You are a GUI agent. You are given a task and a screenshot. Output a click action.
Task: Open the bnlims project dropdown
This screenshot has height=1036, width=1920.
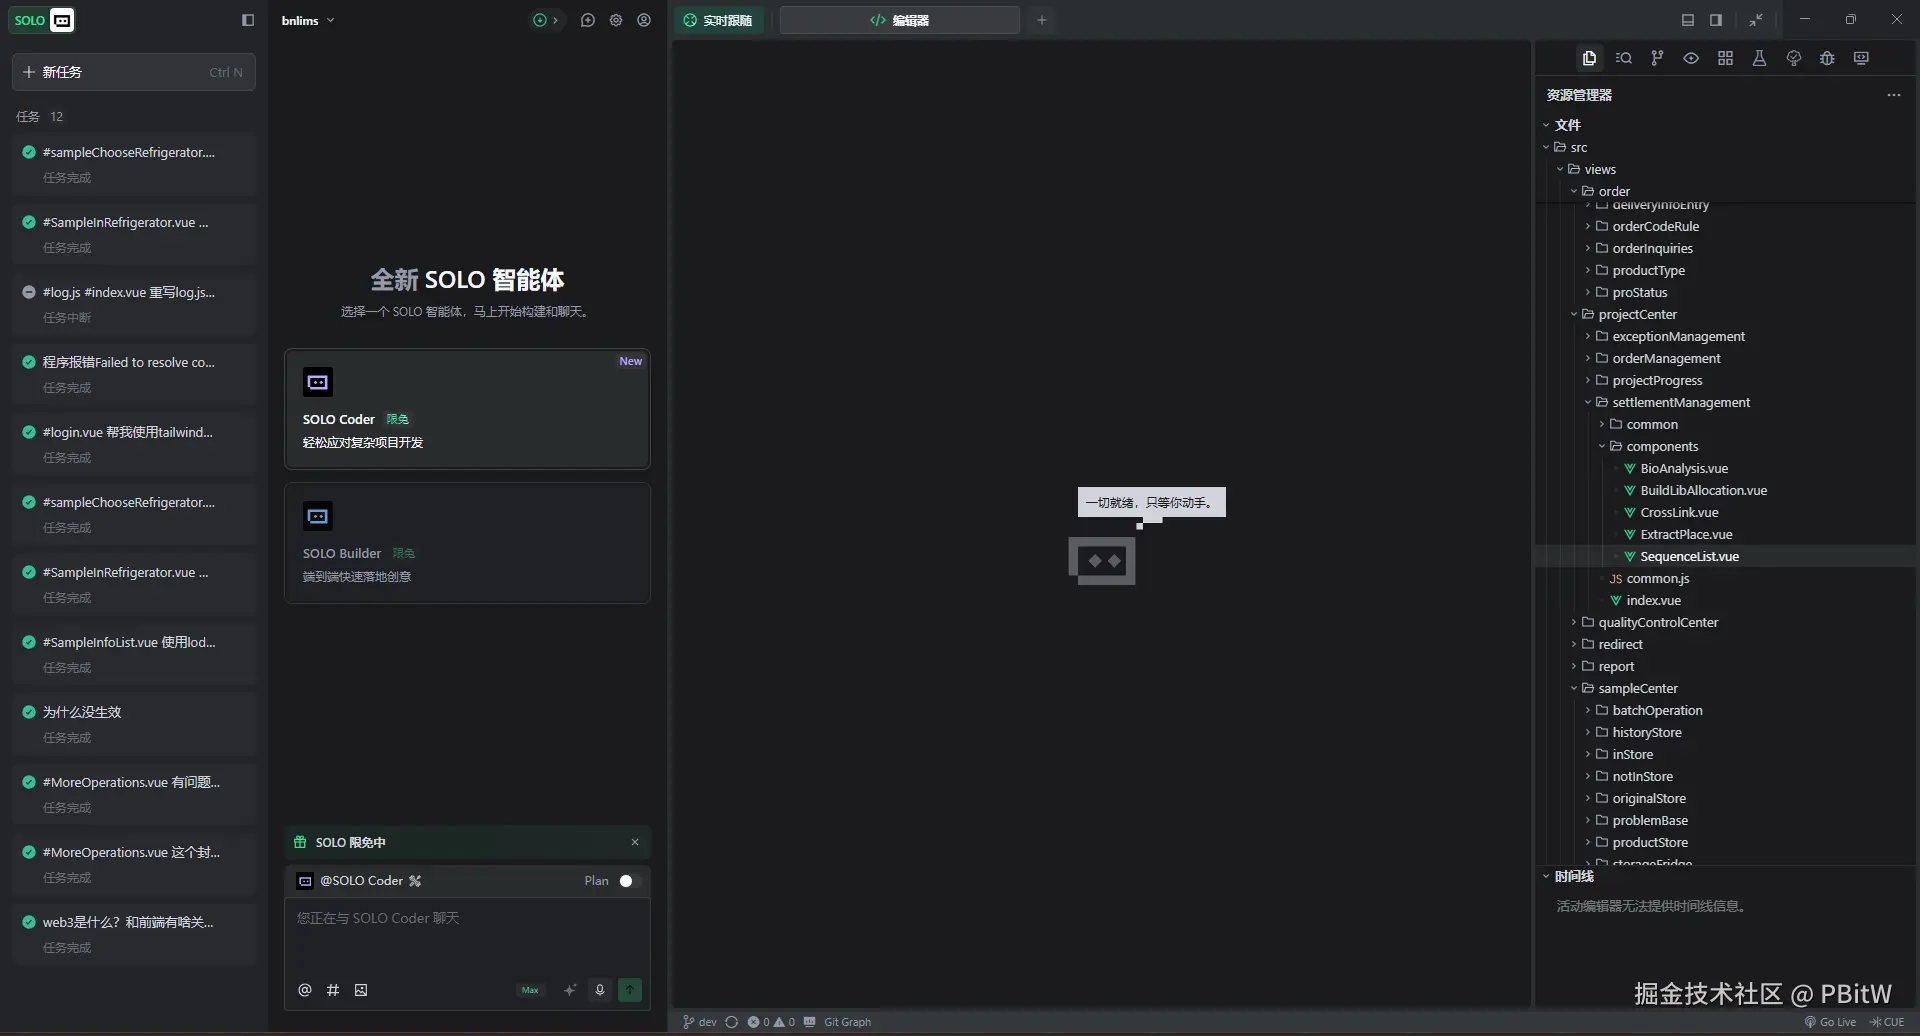tap(308, 20)
